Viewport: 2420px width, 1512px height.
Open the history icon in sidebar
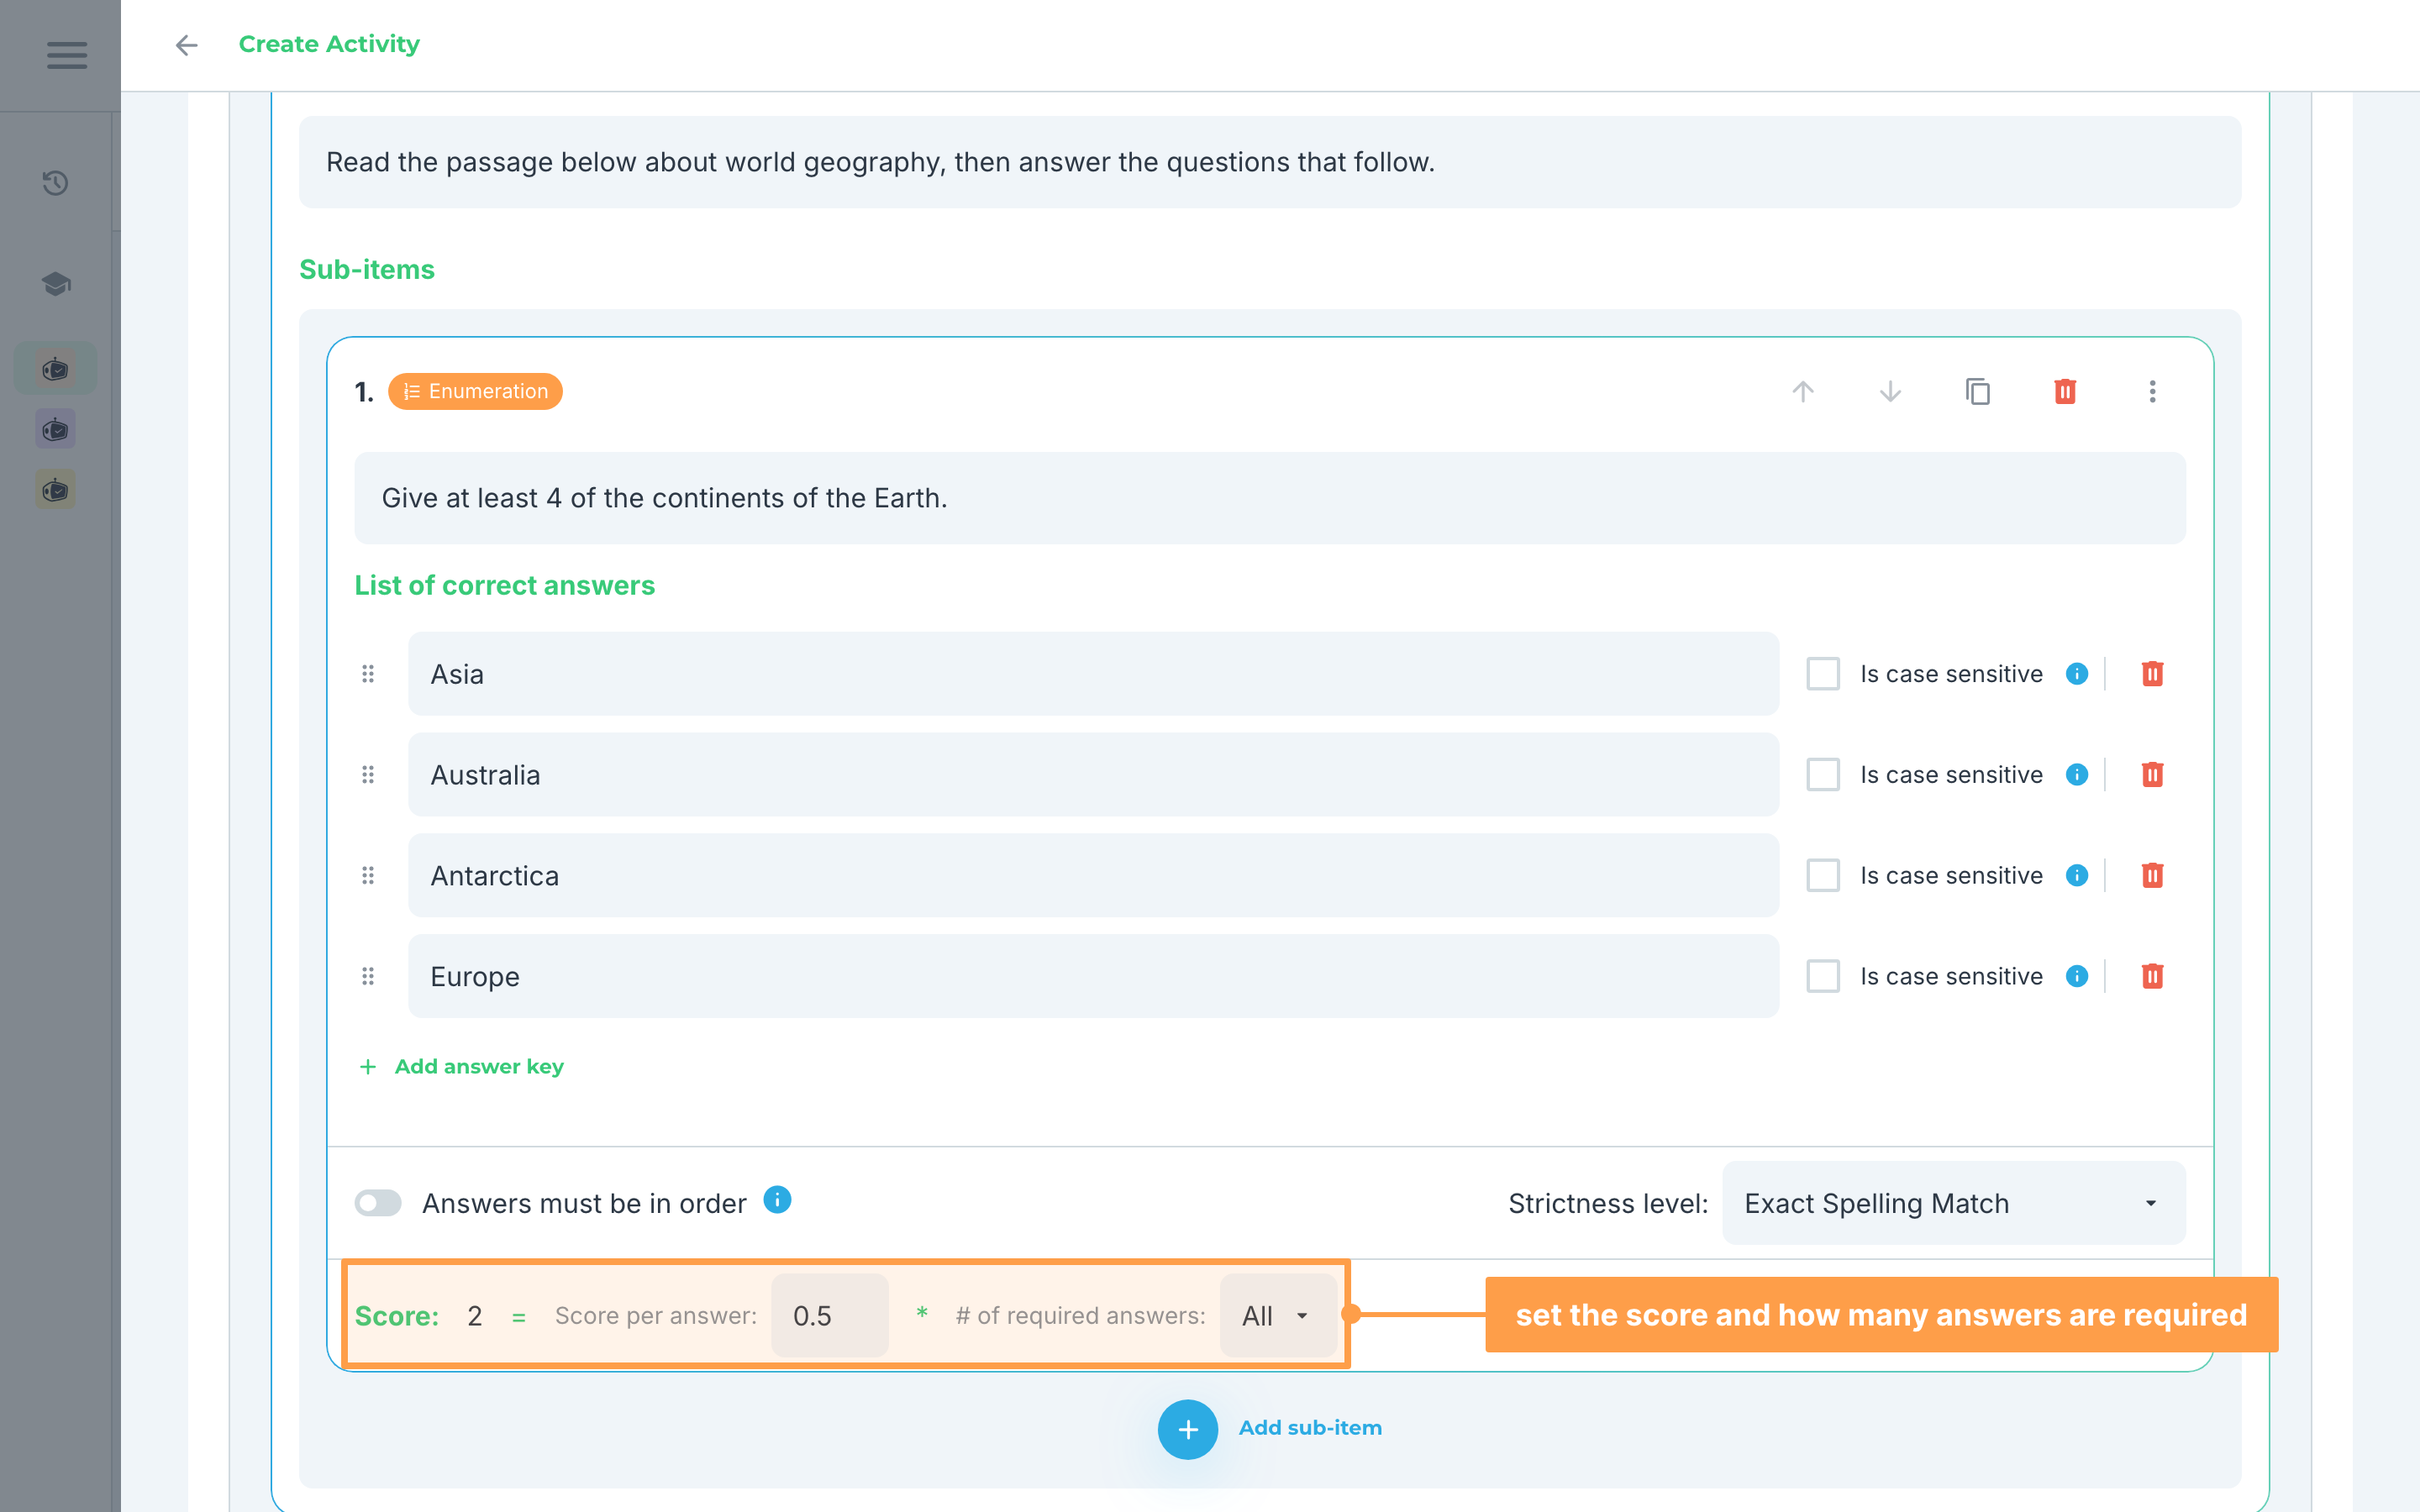click(56, 183)
